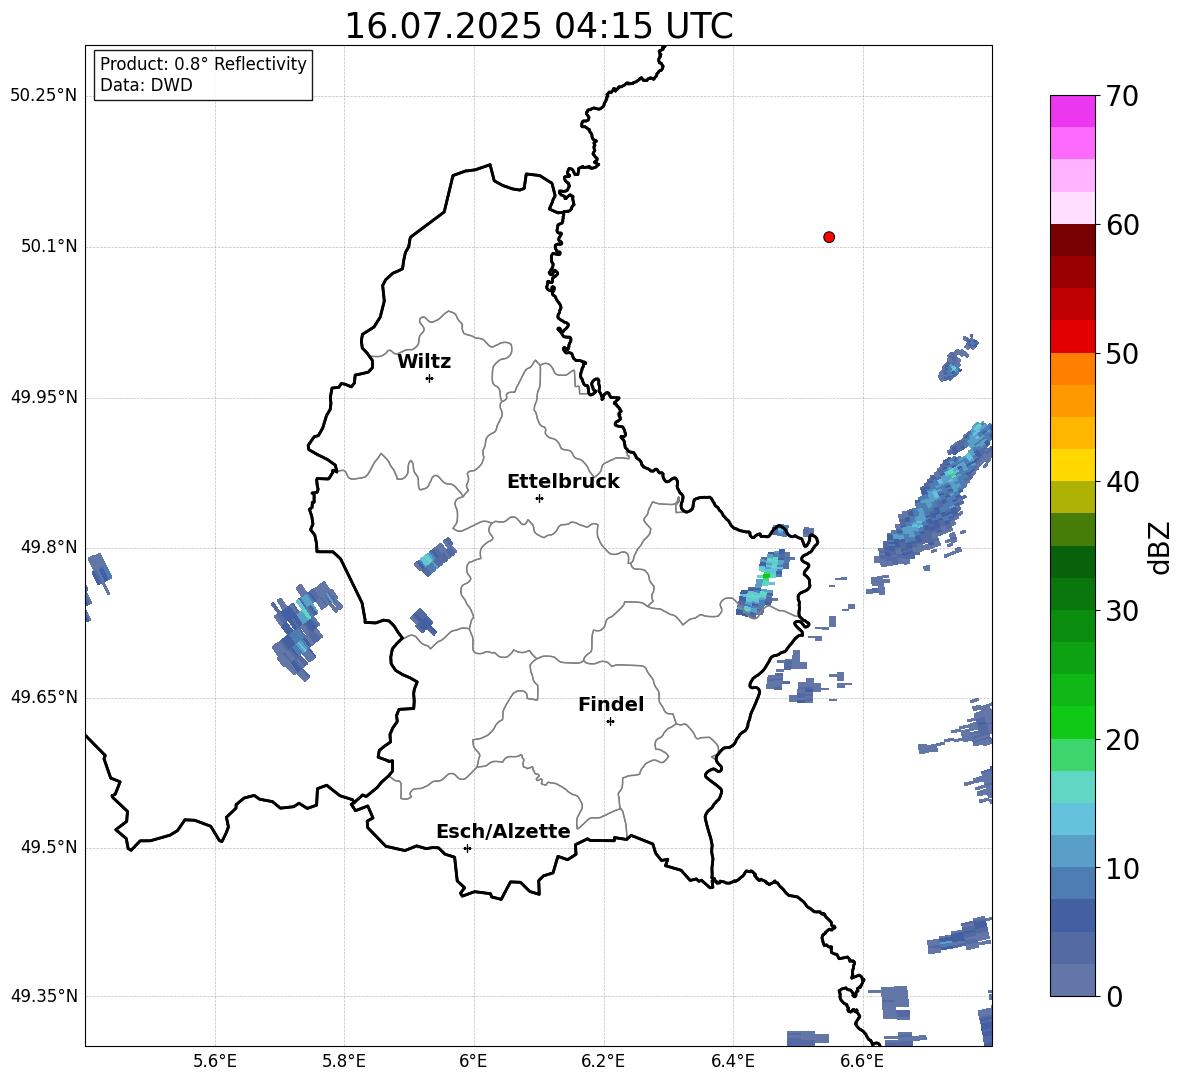This screenshot has width=1184, height=1081.
Task: Click the Wiltz cross marker
Action: pos(429,378)
